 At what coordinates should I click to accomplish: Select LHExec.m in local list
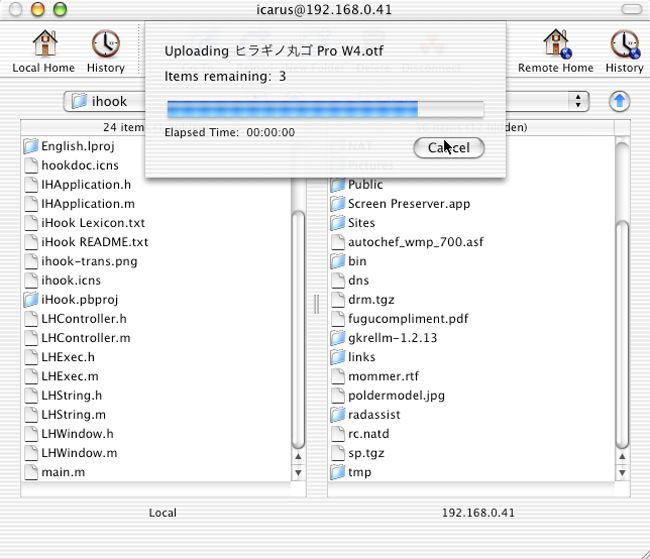pos(70,376)
